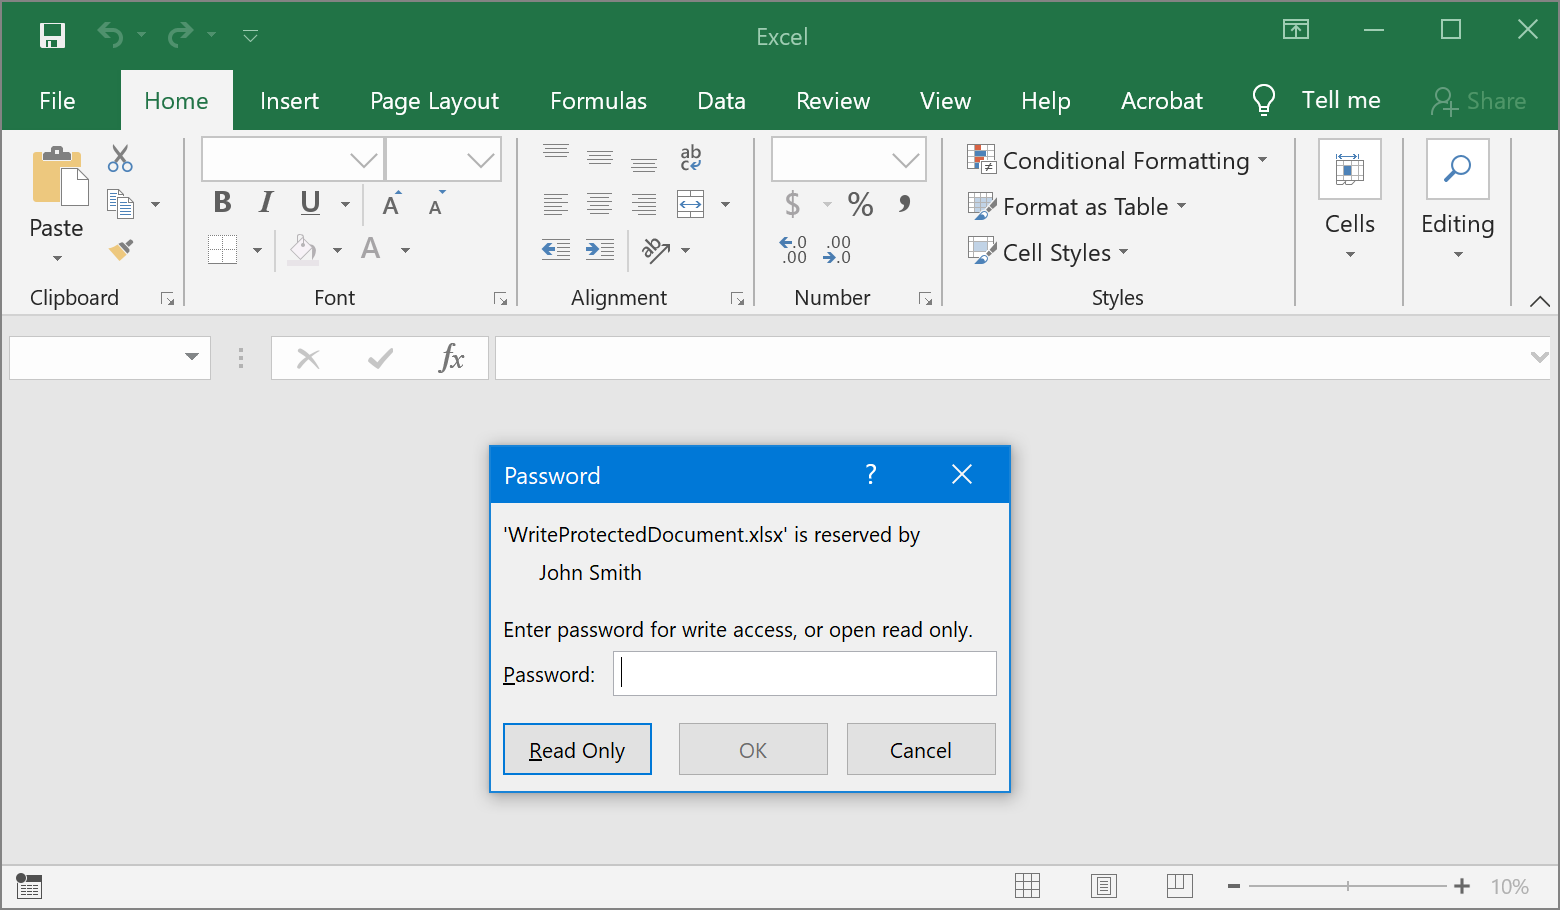Toggle Underline formatting

(310, 203)
